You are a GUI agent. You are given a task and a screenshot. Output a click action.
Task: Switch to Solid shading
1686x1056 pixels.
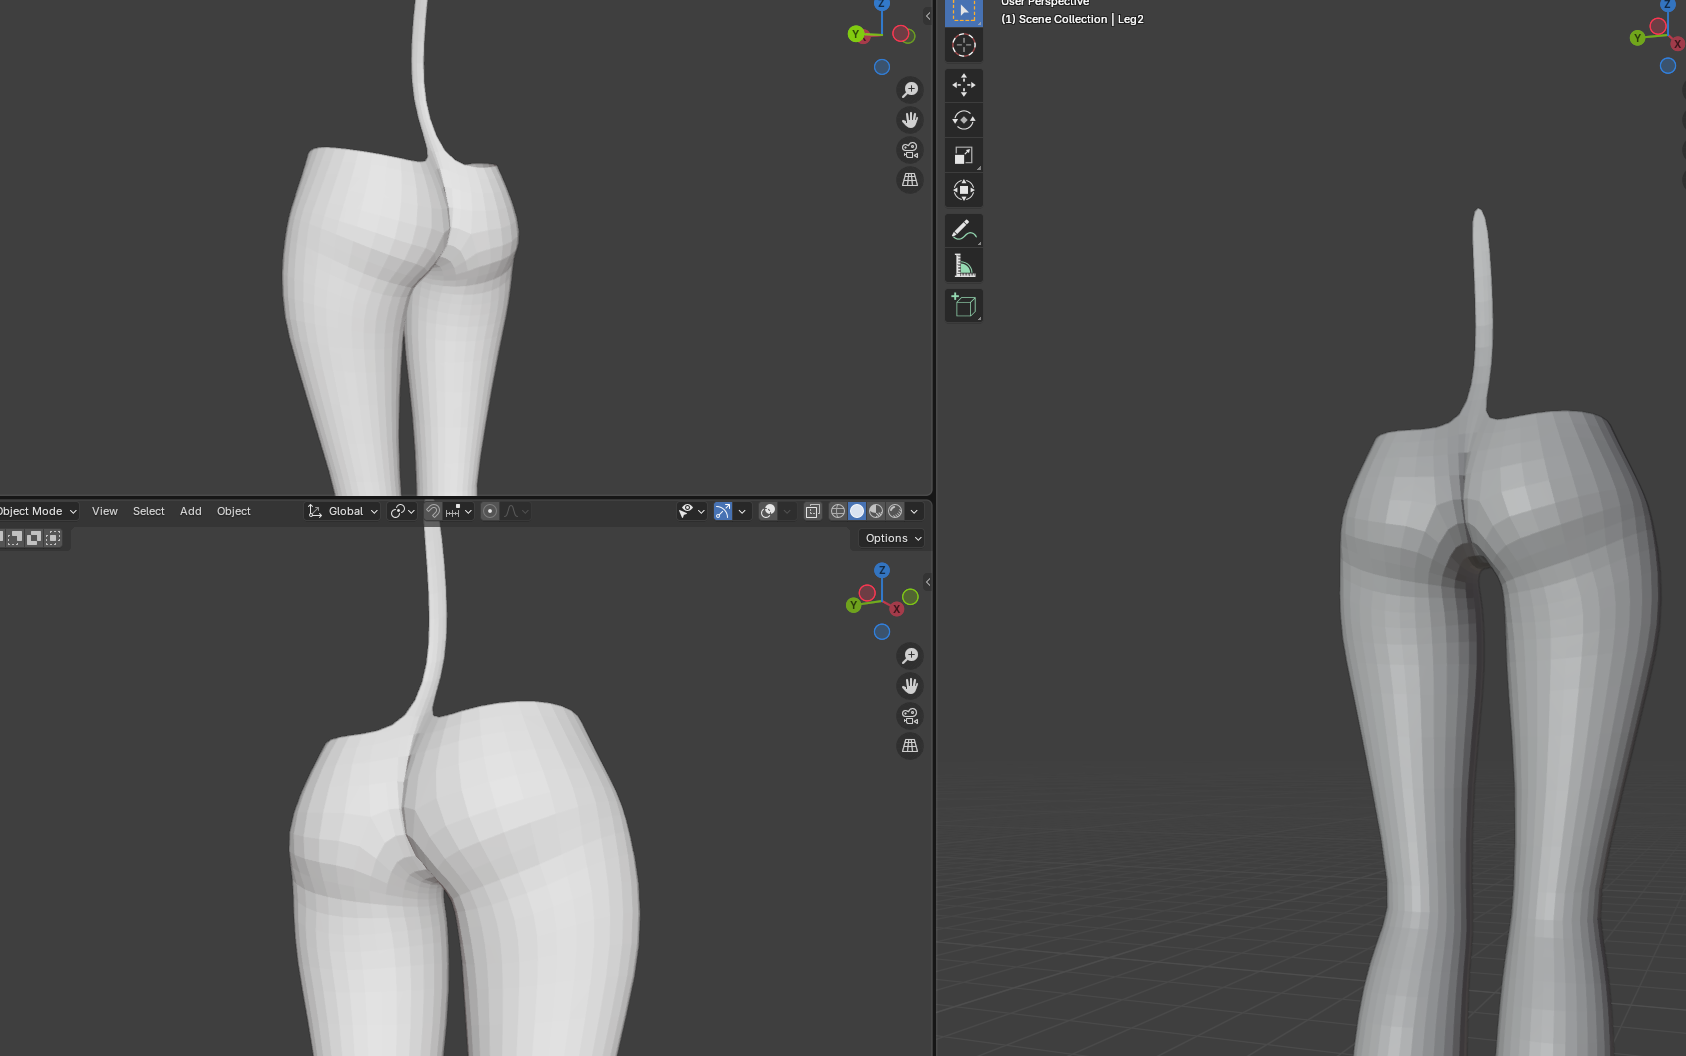pyautogui.click(x=857, y=511)
